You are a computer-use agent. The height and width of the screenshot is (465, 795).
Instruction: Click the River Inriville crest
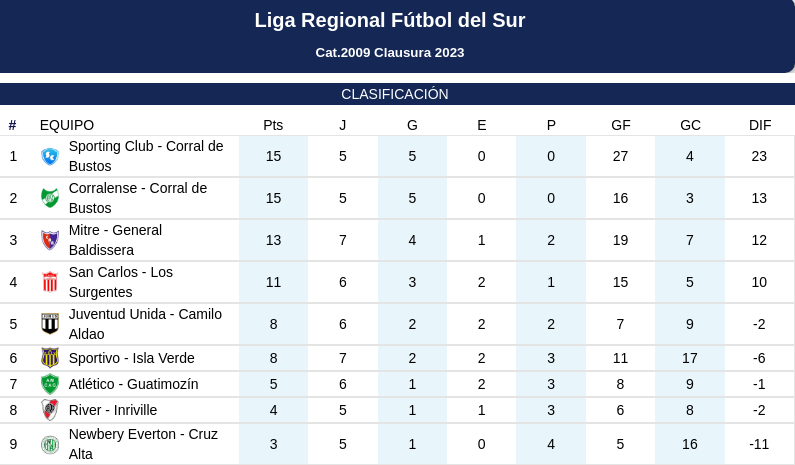point(50,410)
